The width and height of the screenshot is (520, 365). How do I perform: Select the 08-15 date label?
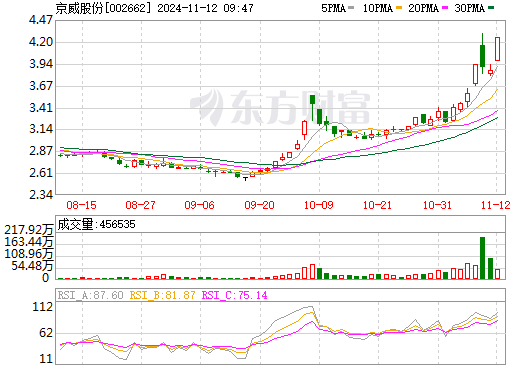(81, 205)
